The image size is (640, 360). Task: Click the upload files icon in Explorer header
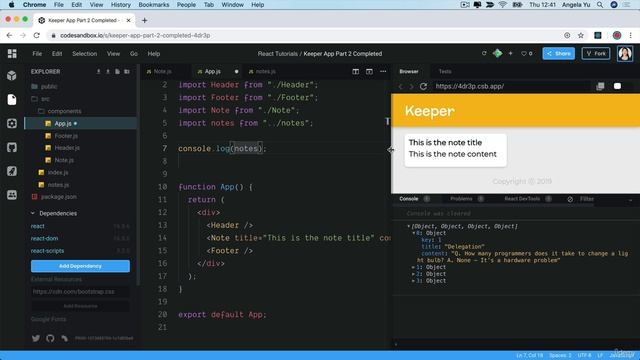(108, 71)
